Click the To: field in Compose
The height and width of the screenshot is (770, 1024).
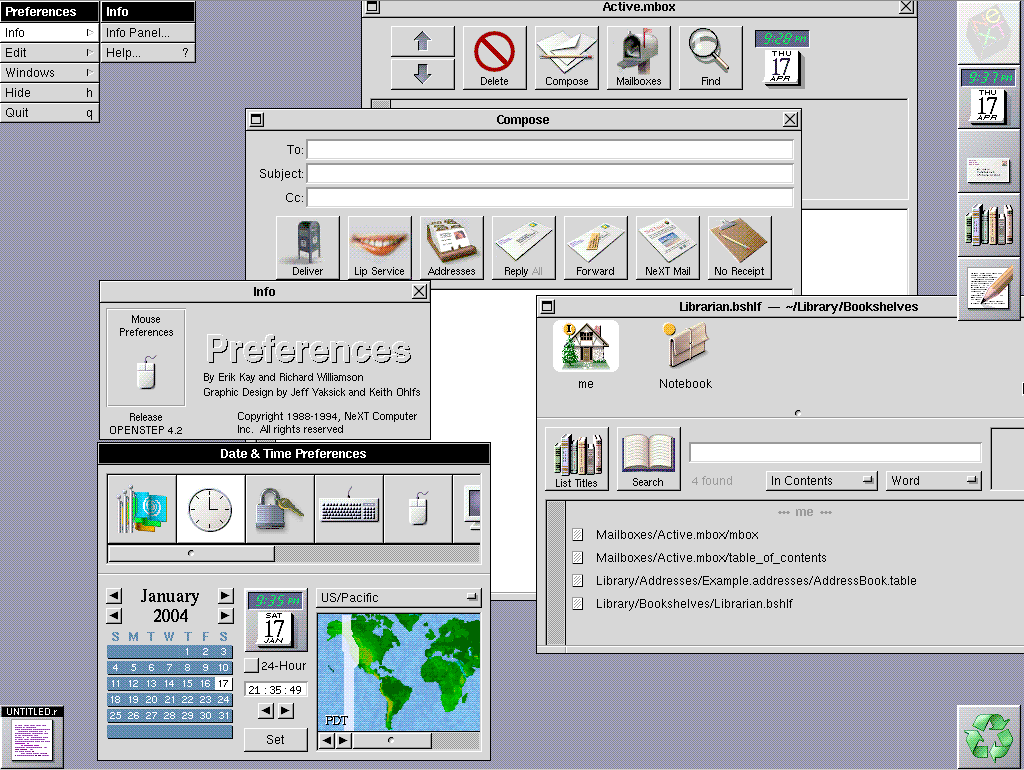pyautogui.click(x=550, y=150)
